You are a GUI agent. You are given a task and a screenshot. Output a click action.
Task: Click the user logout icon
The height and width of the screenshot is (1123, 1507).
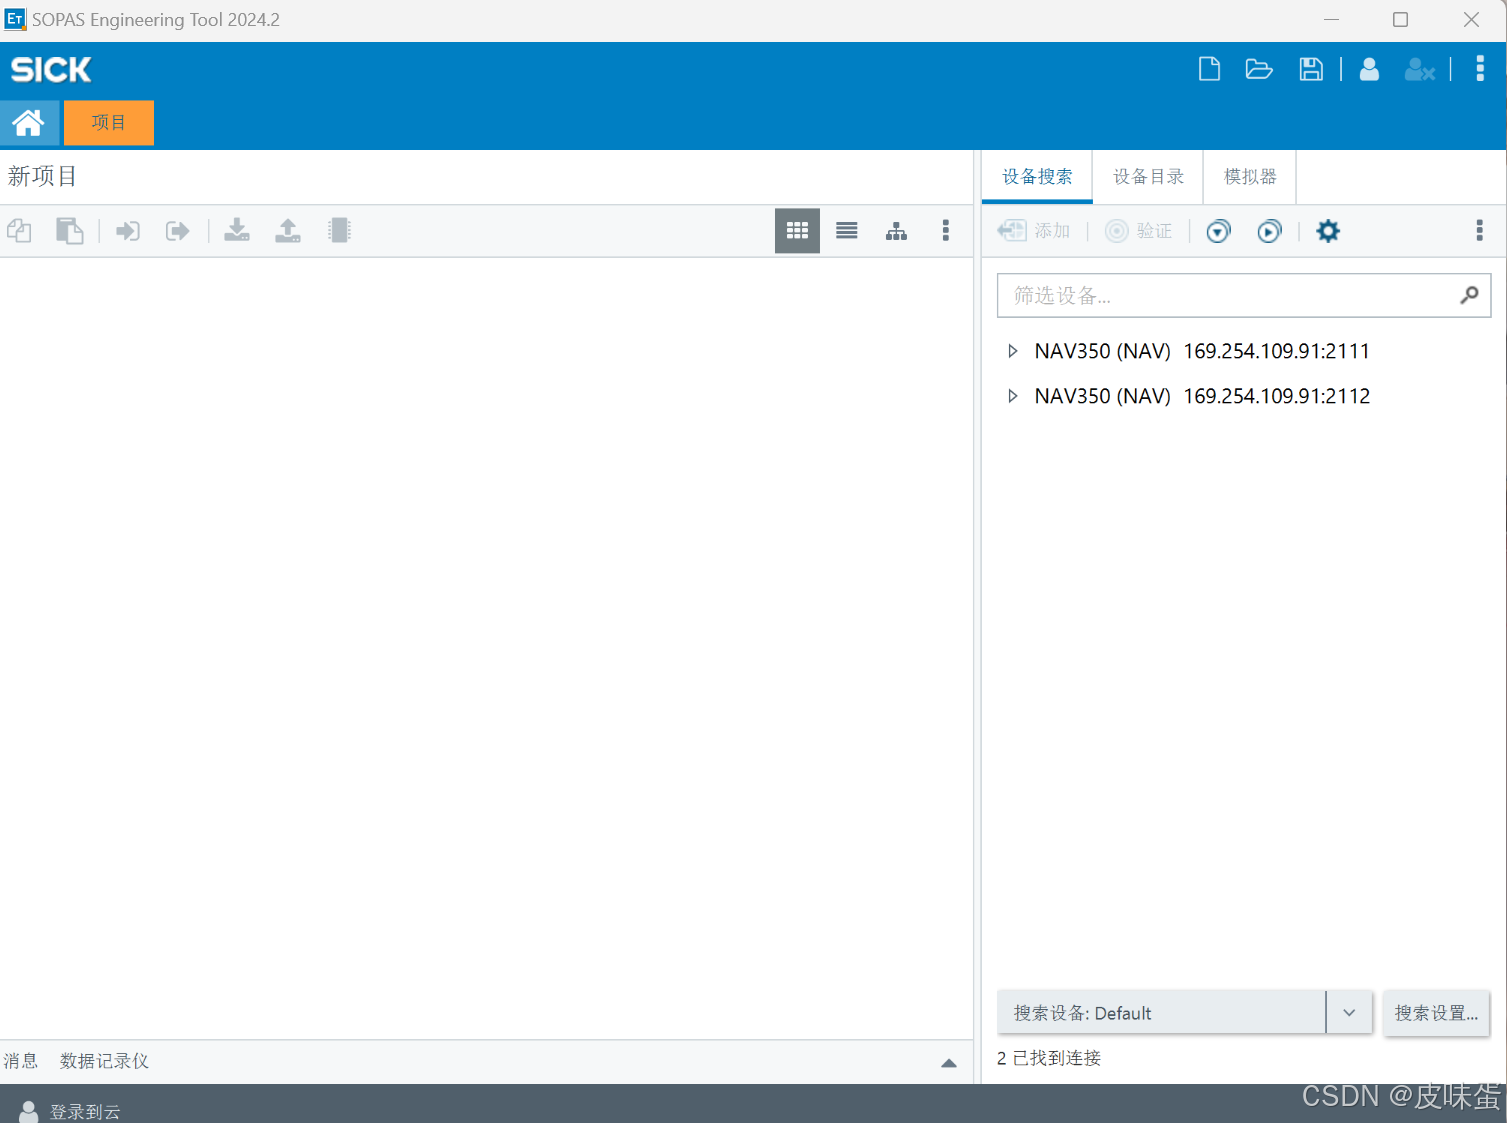1420,69
